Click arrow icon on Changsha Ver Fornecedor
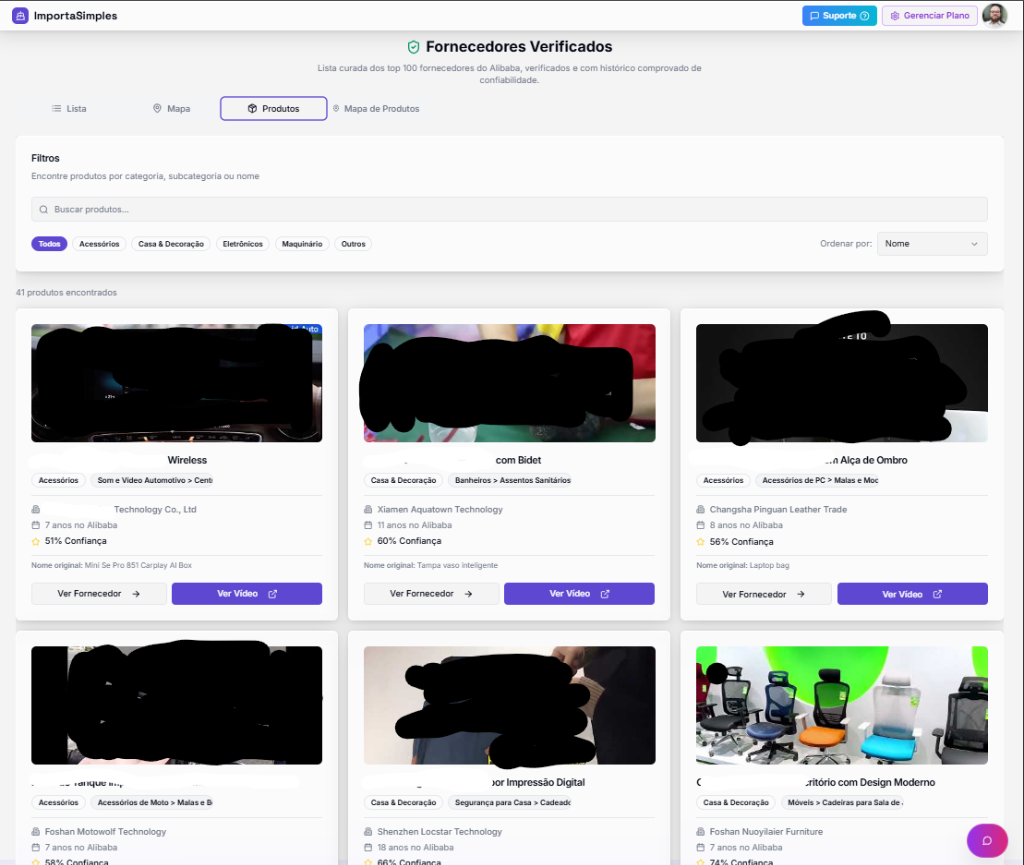This screenshot has height=865, width=1024. point(801,595)
